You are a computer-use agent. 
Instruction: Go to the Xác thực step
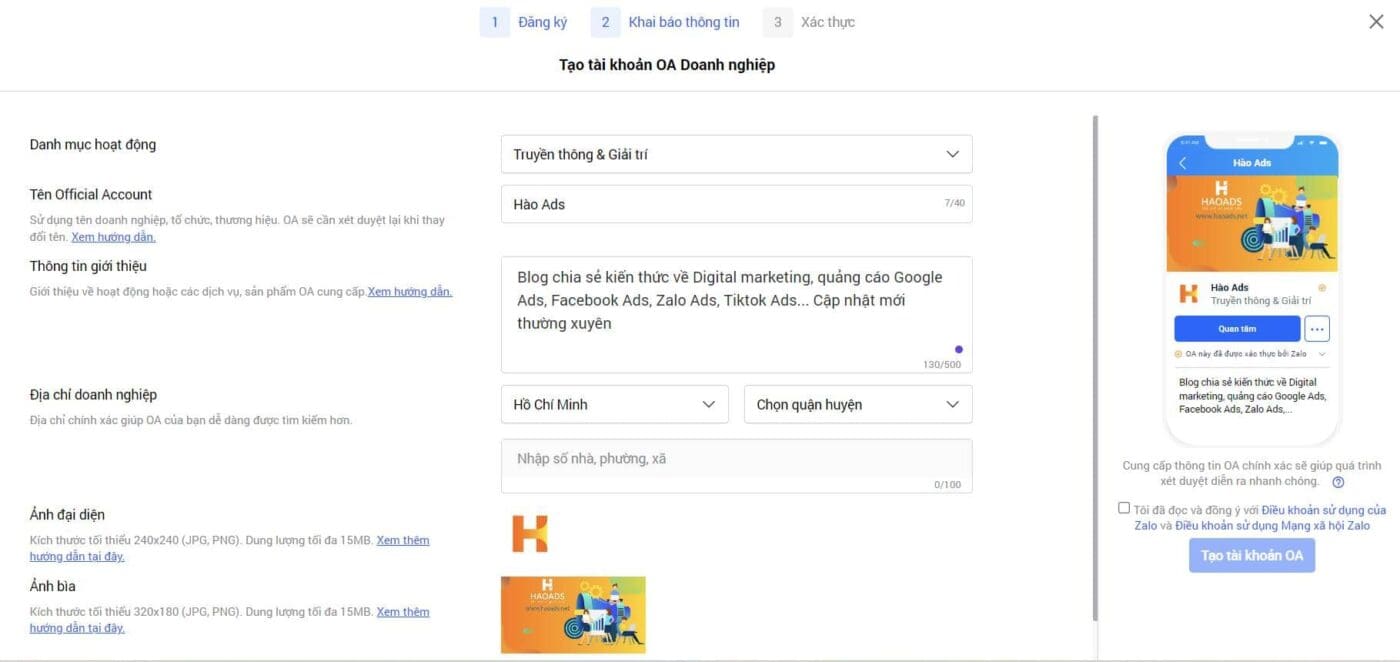coord(828,22)
